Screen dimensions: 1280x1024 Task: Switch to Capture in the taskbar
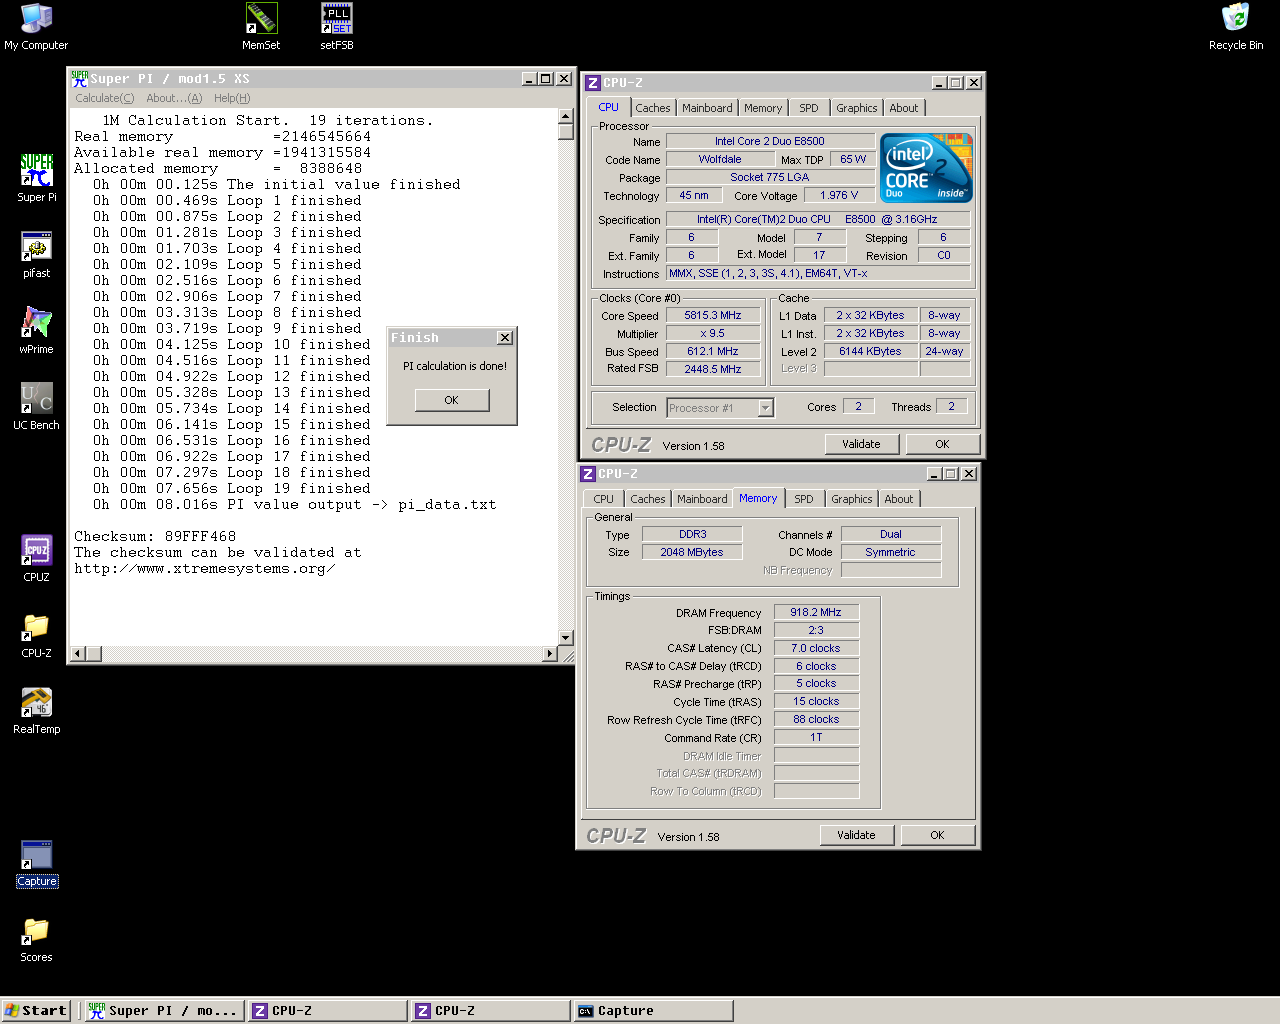(x=653, y=1011)
